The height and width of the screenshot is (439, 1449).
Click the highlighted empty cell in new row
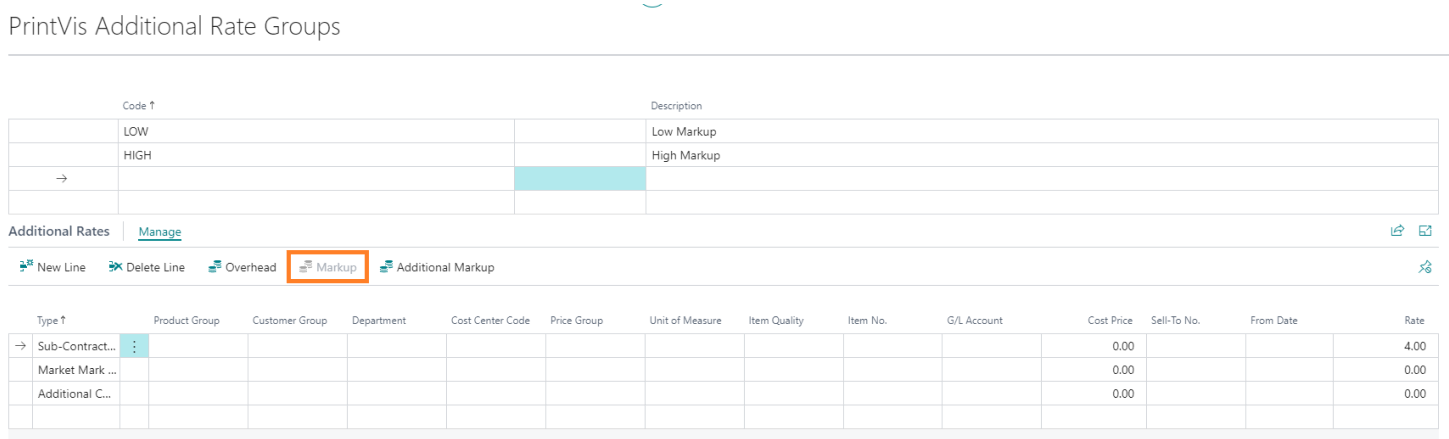pos(580,179)
